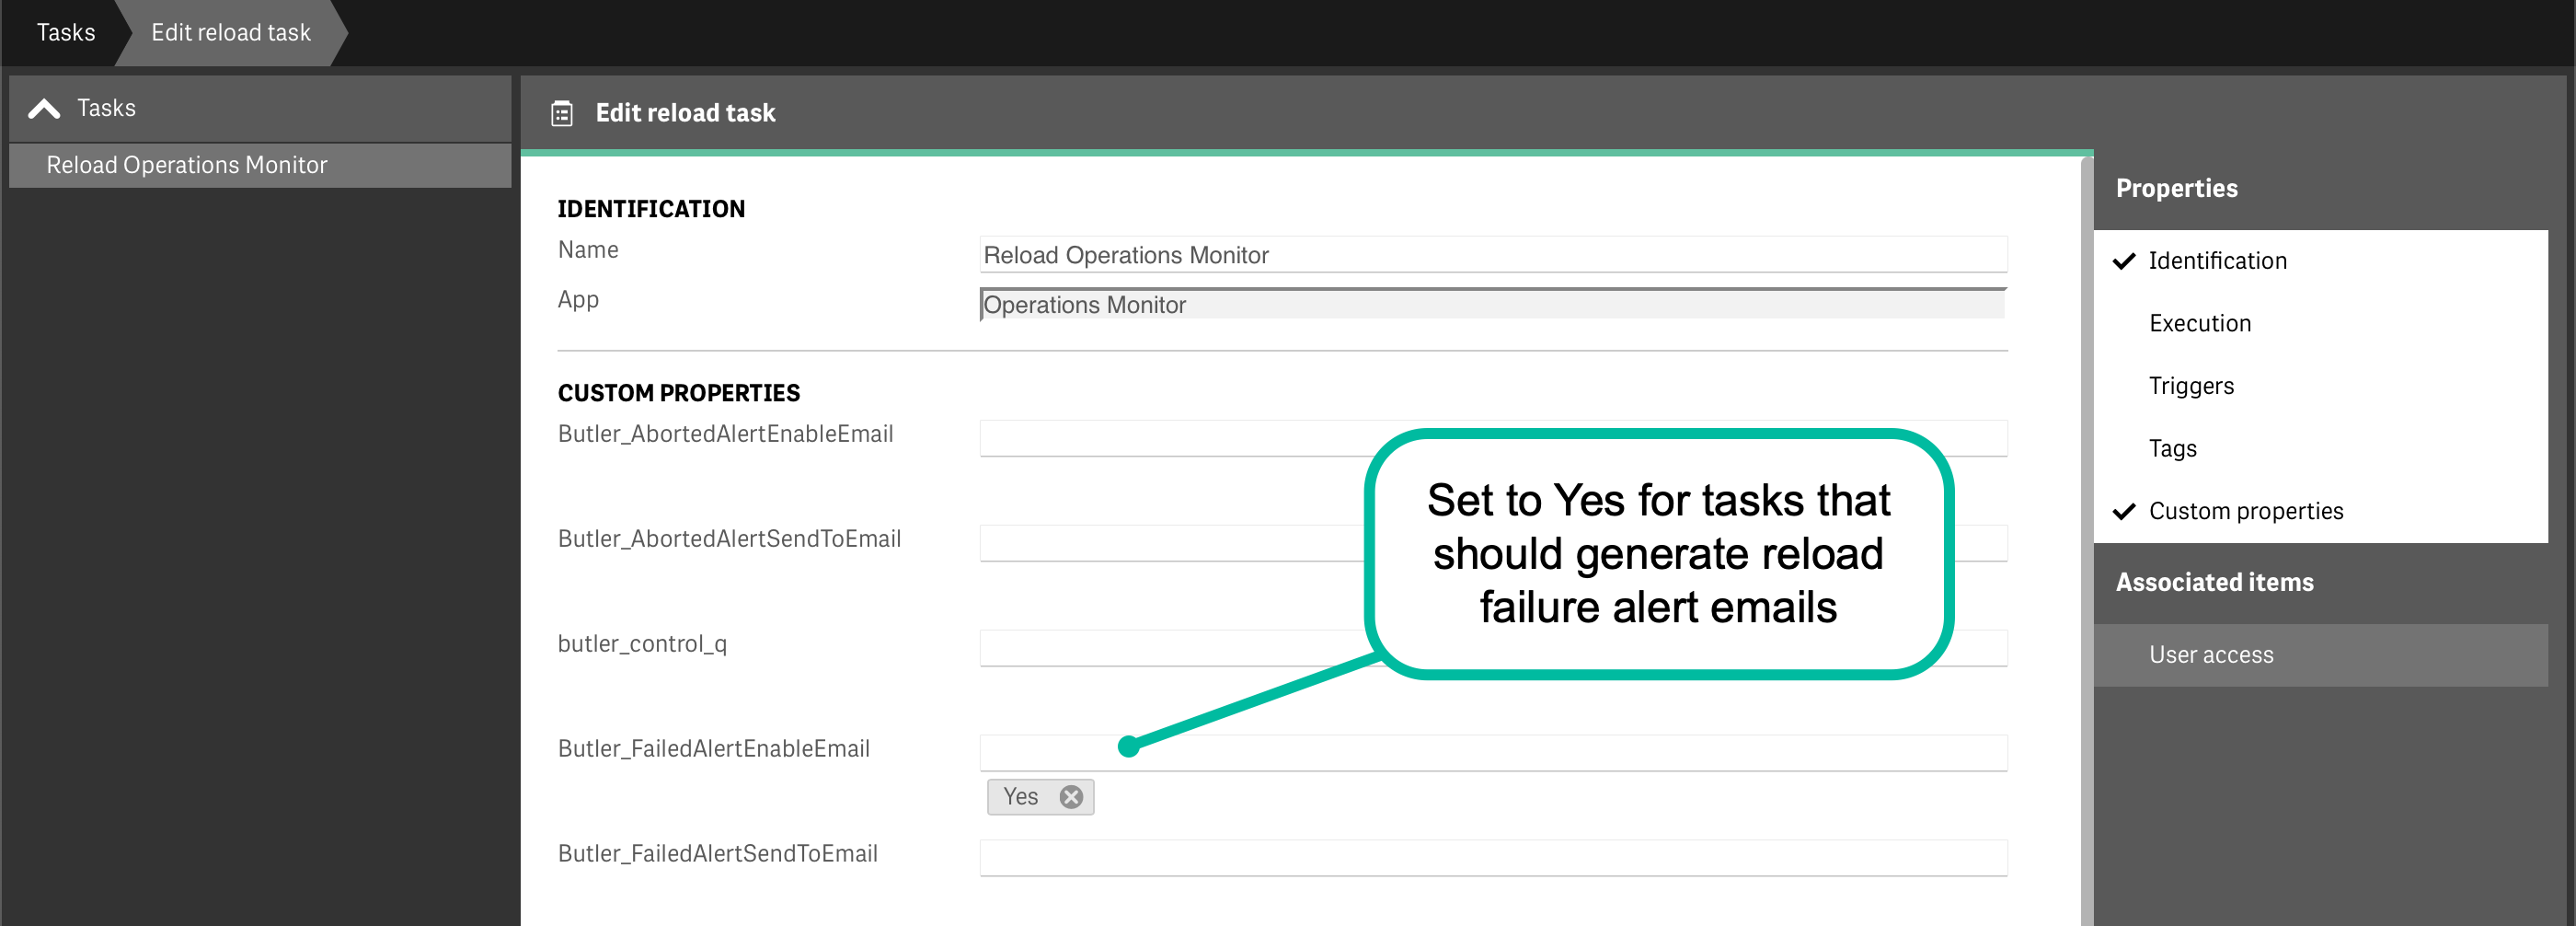Click the Associated items heading
This screenshot has height=926, width=2576.
(x=2214, y=582)
